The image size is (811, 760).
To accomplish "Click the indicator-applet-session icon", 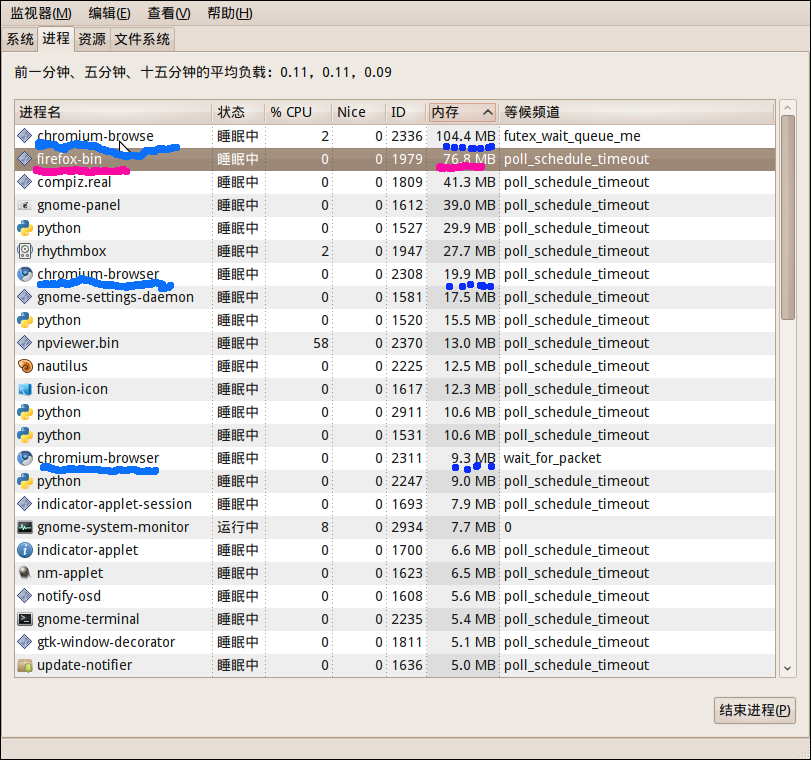I will 24,504.
